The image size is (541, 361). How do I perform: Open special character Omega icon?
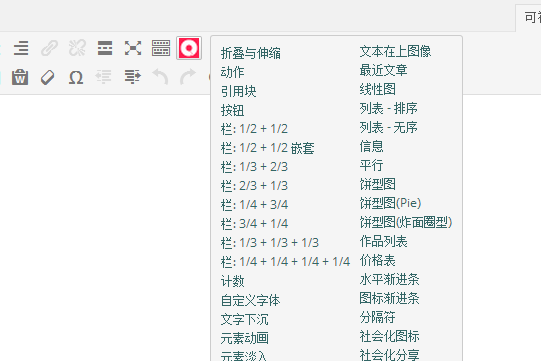point(76,77)
